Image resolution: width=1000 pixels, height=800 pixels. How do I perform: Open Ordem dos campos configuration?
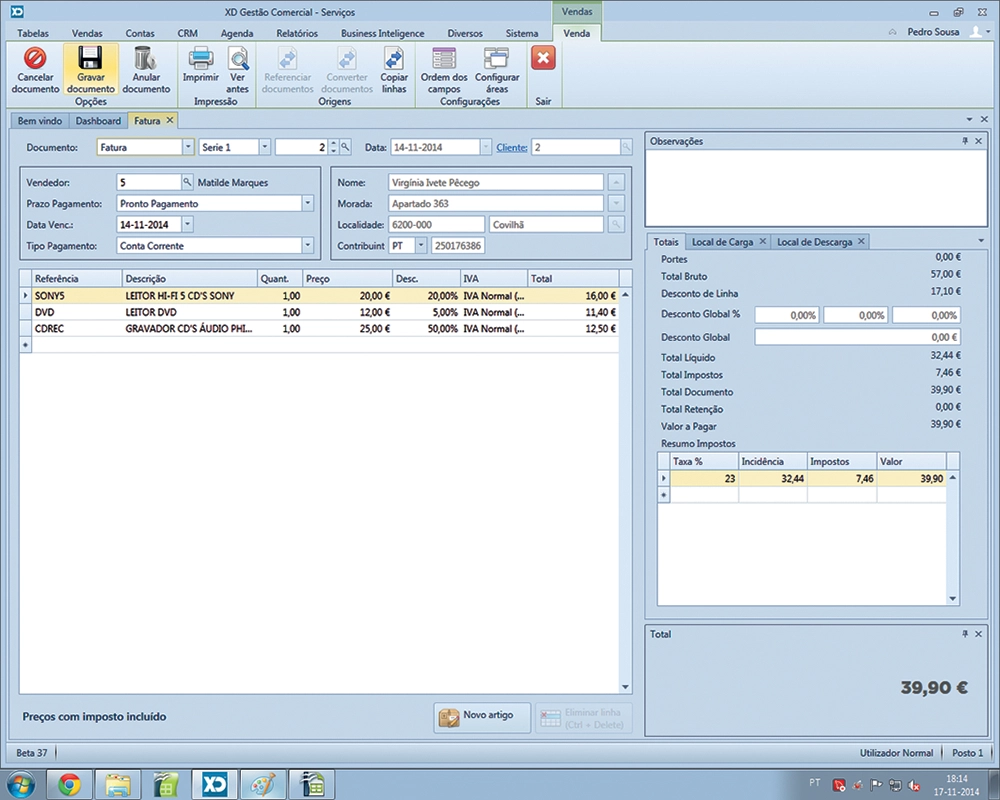(x=443, y=59)
